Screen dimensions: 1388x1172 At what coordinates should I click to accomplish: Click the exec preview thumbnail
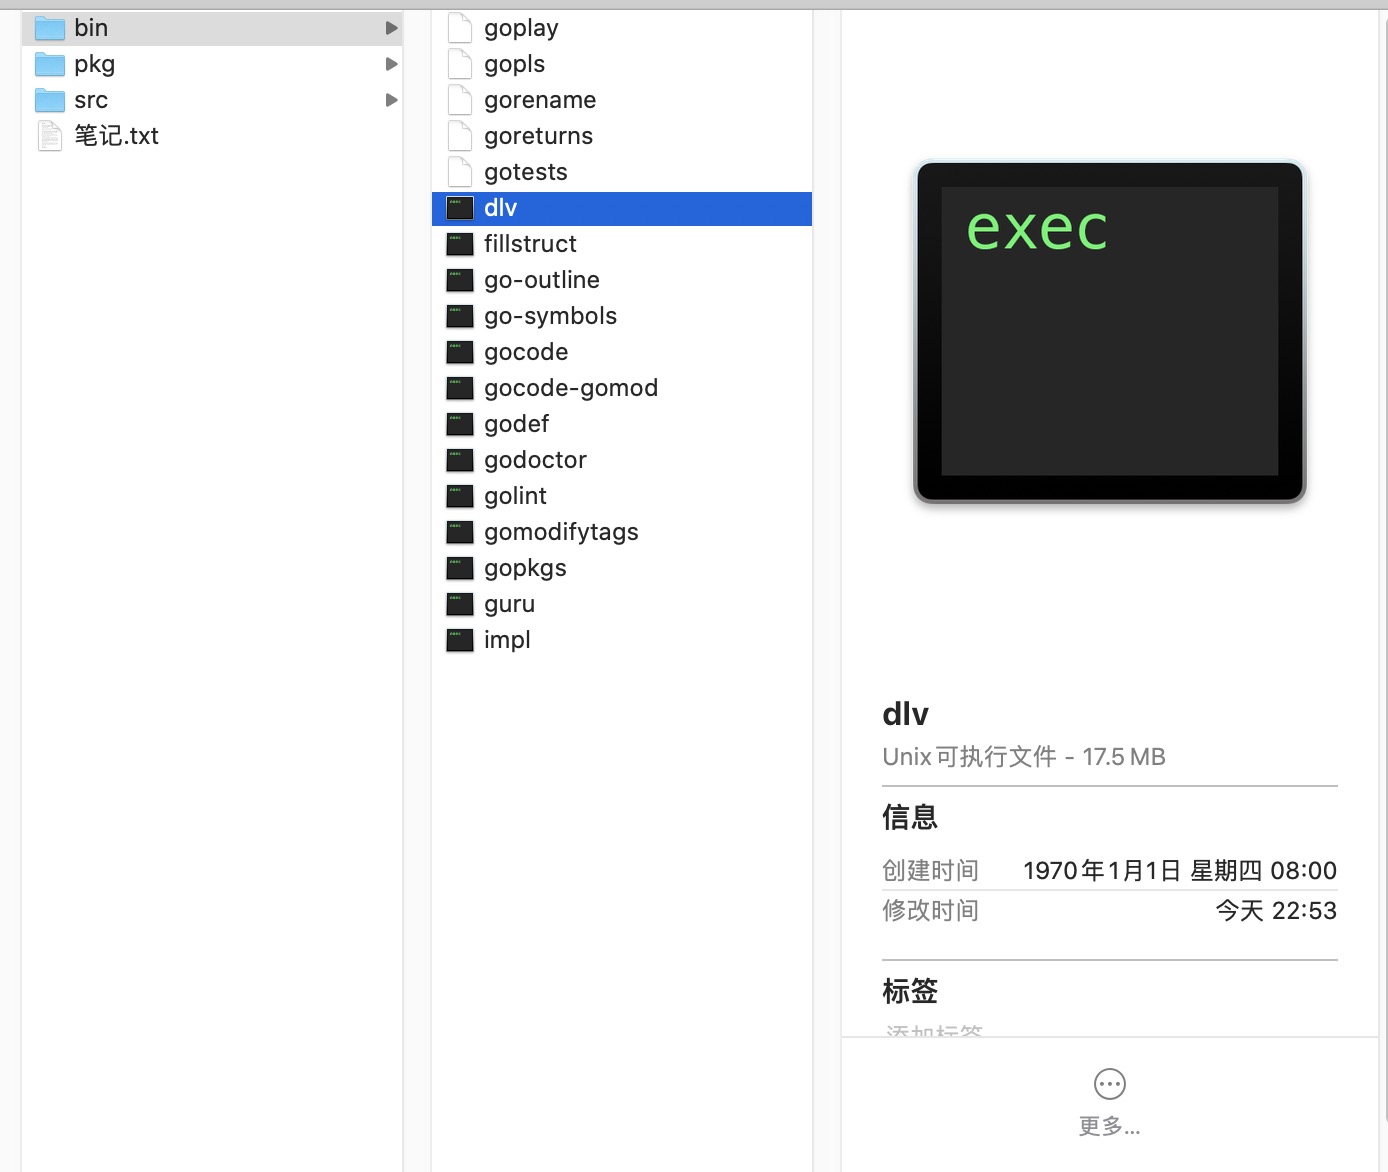(x=1108, y=333)
